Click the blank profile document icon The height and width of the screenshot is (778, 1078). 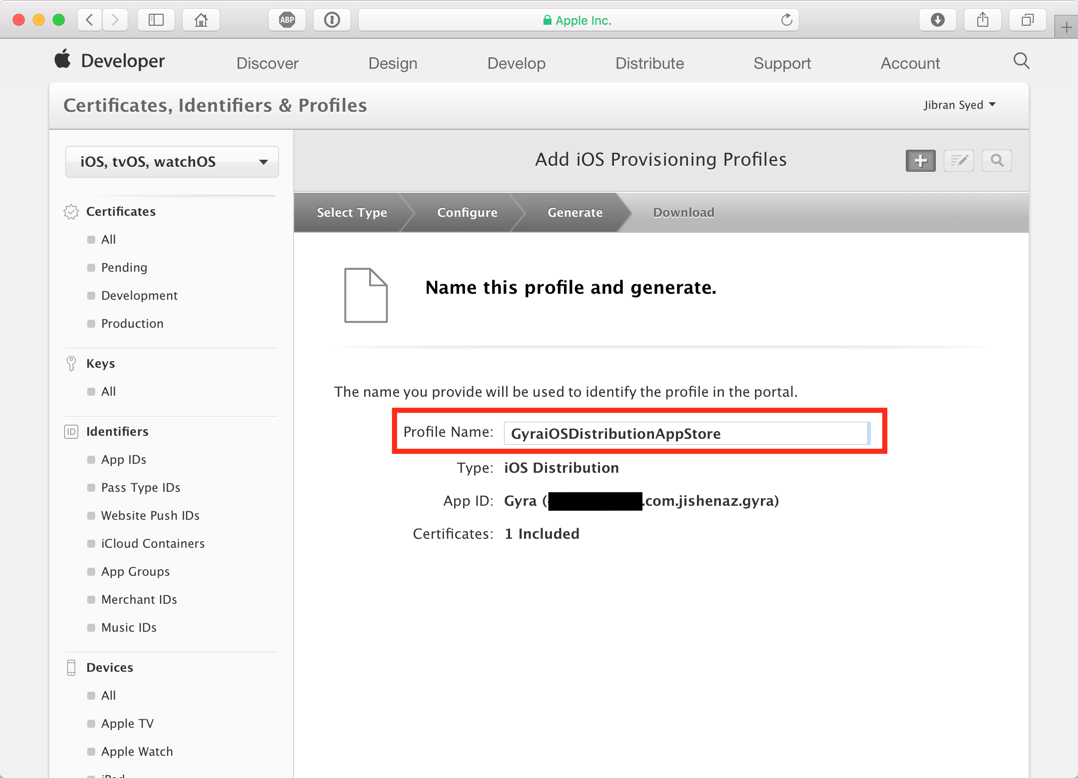(366, 295)
